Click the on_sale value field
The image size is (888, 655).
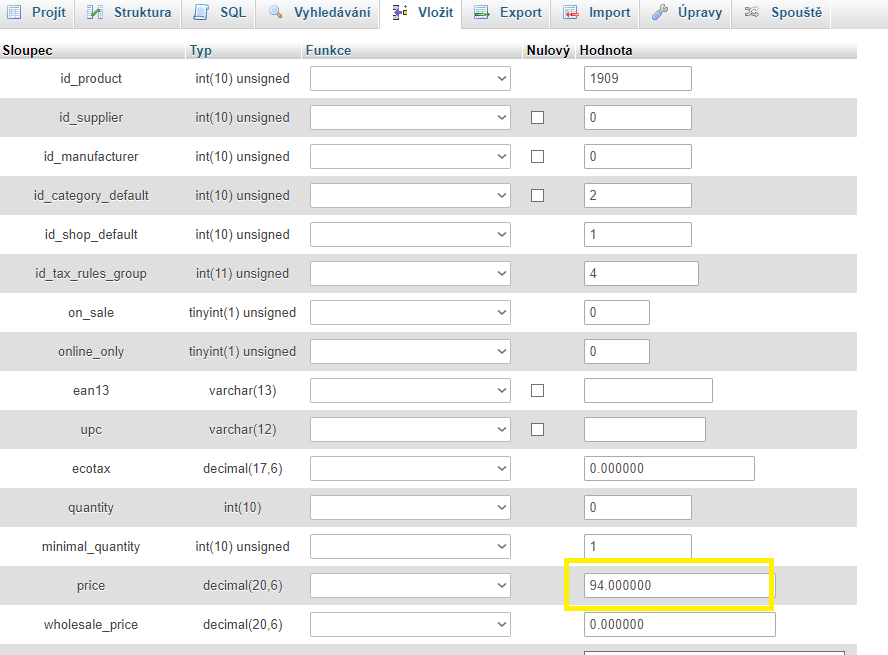point(617,312)
